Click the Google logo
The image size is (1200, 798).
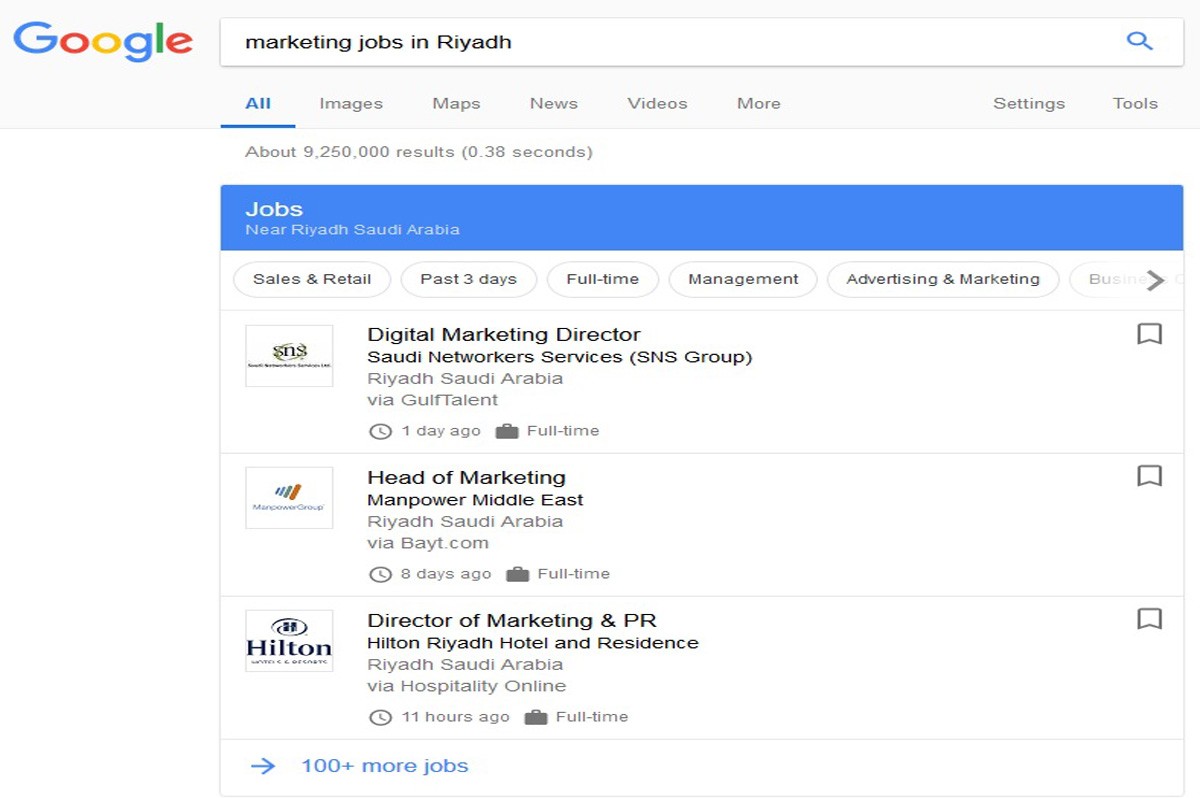(103, 41)
